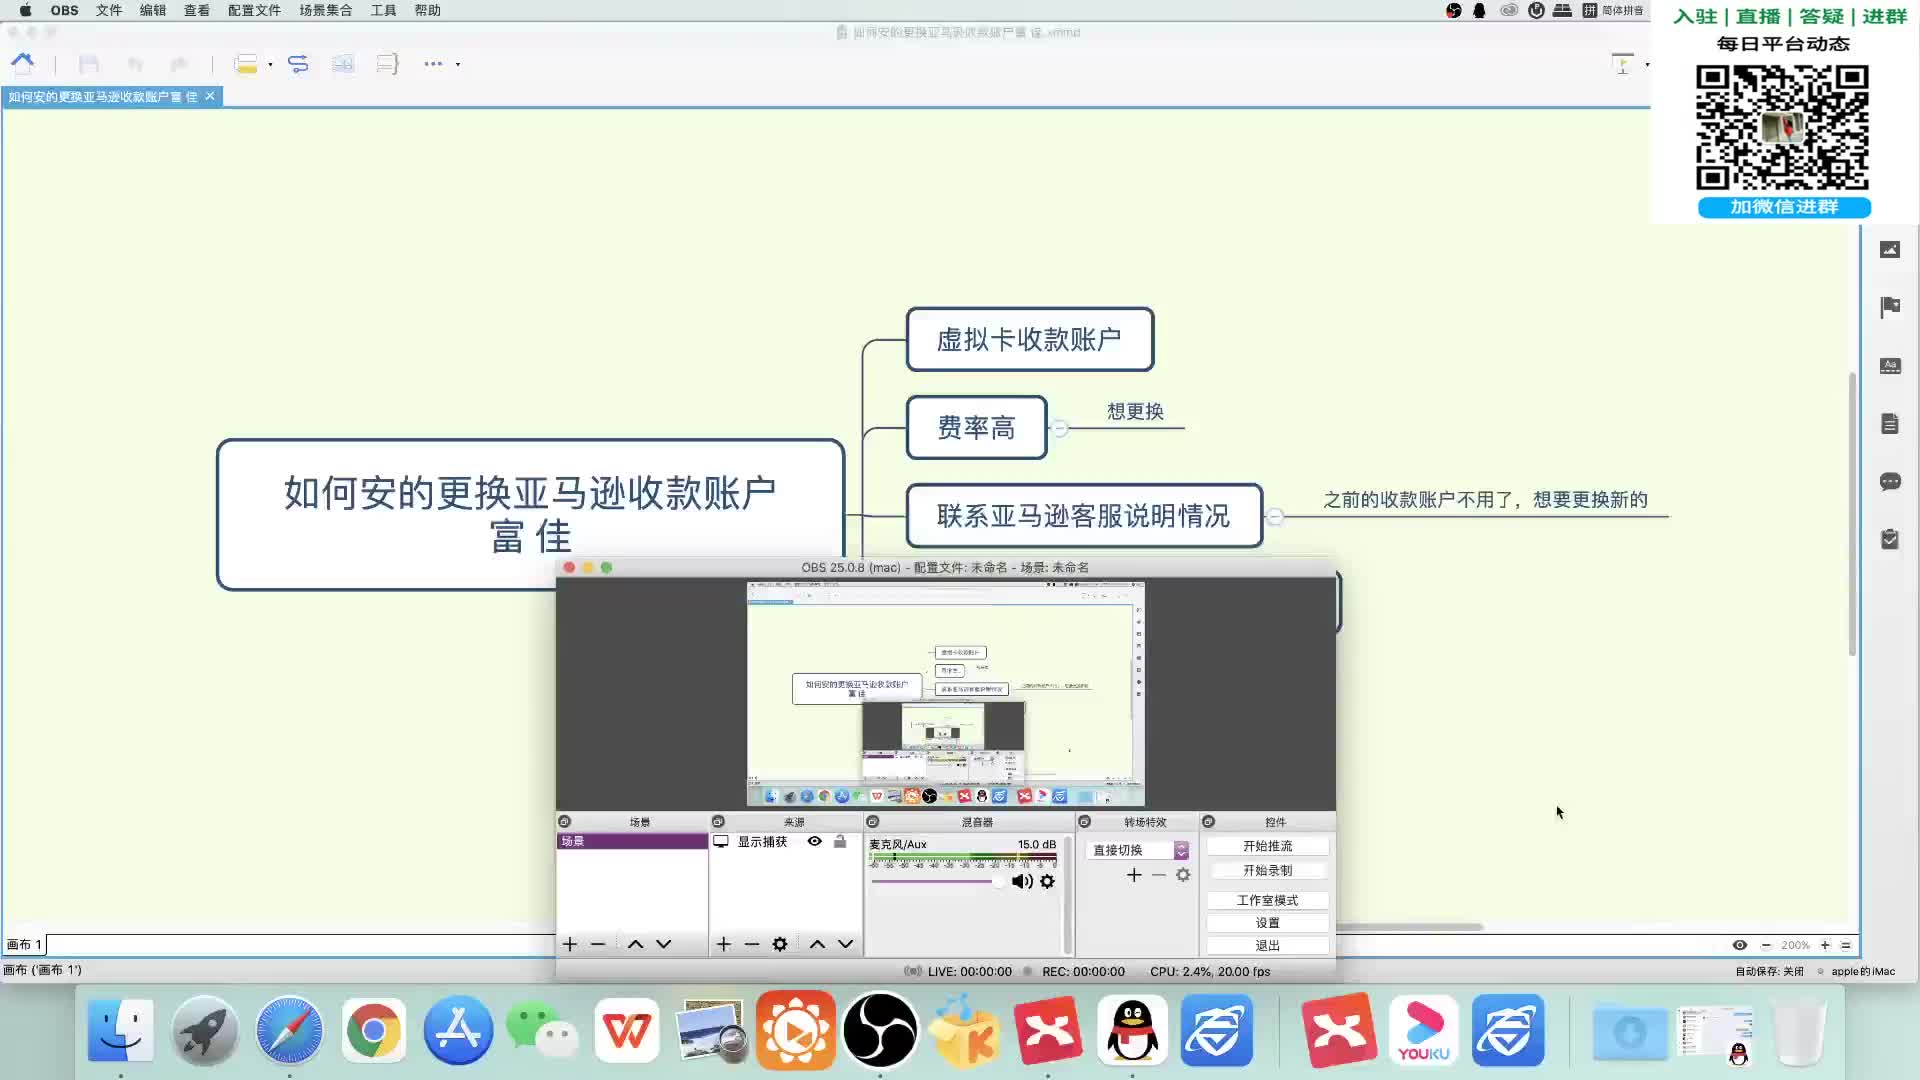
Task: Click the OBS Record button
Action: point(1267,870)
